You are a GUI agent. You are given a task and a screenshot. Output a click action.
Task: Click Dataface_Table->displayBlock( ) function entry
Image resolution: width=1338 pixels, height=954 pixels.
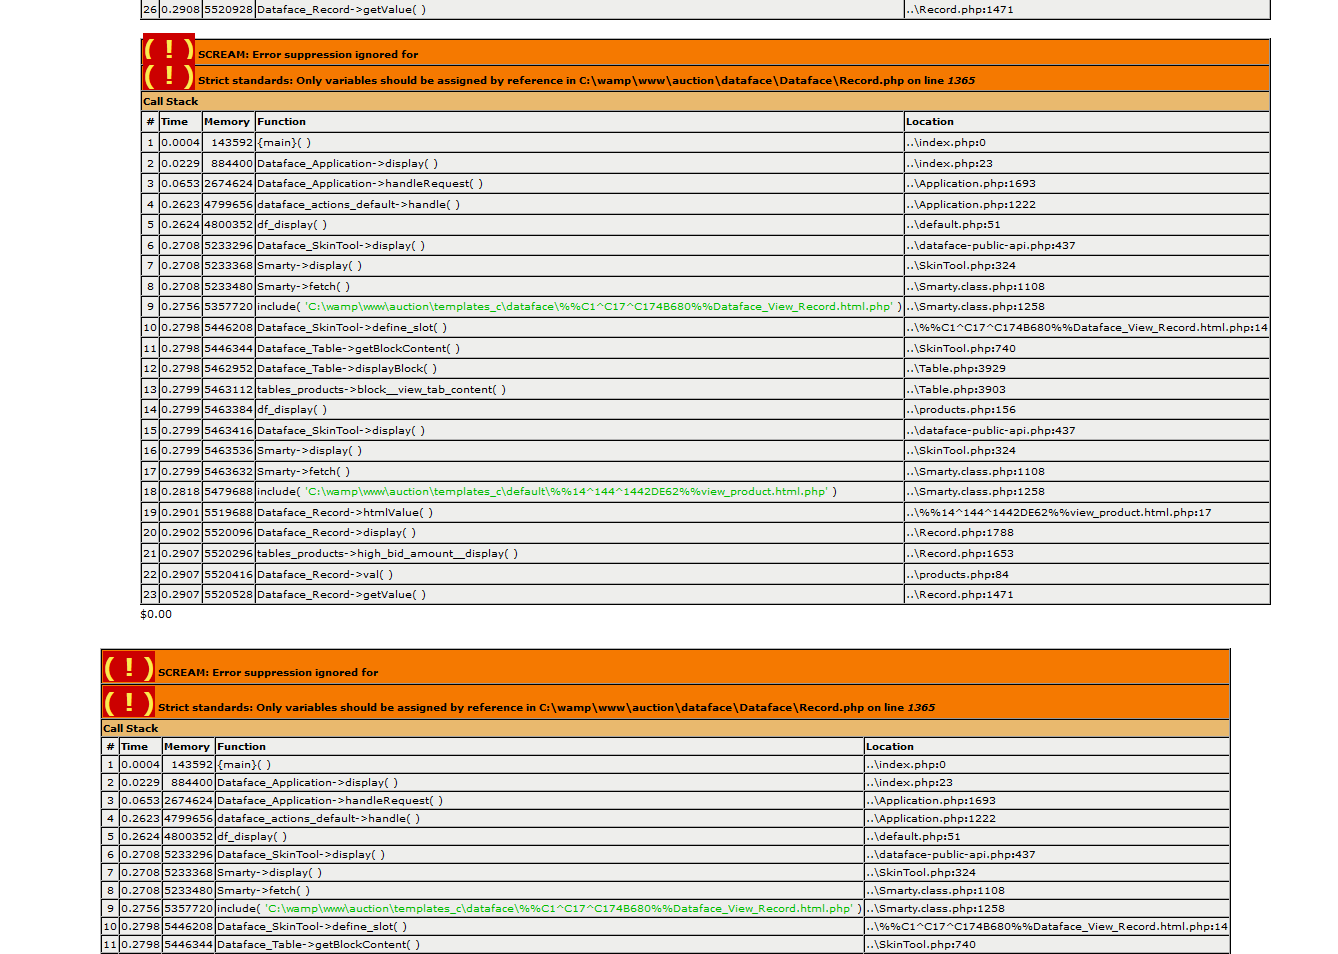pyautogui.click(x=347, y=369)
